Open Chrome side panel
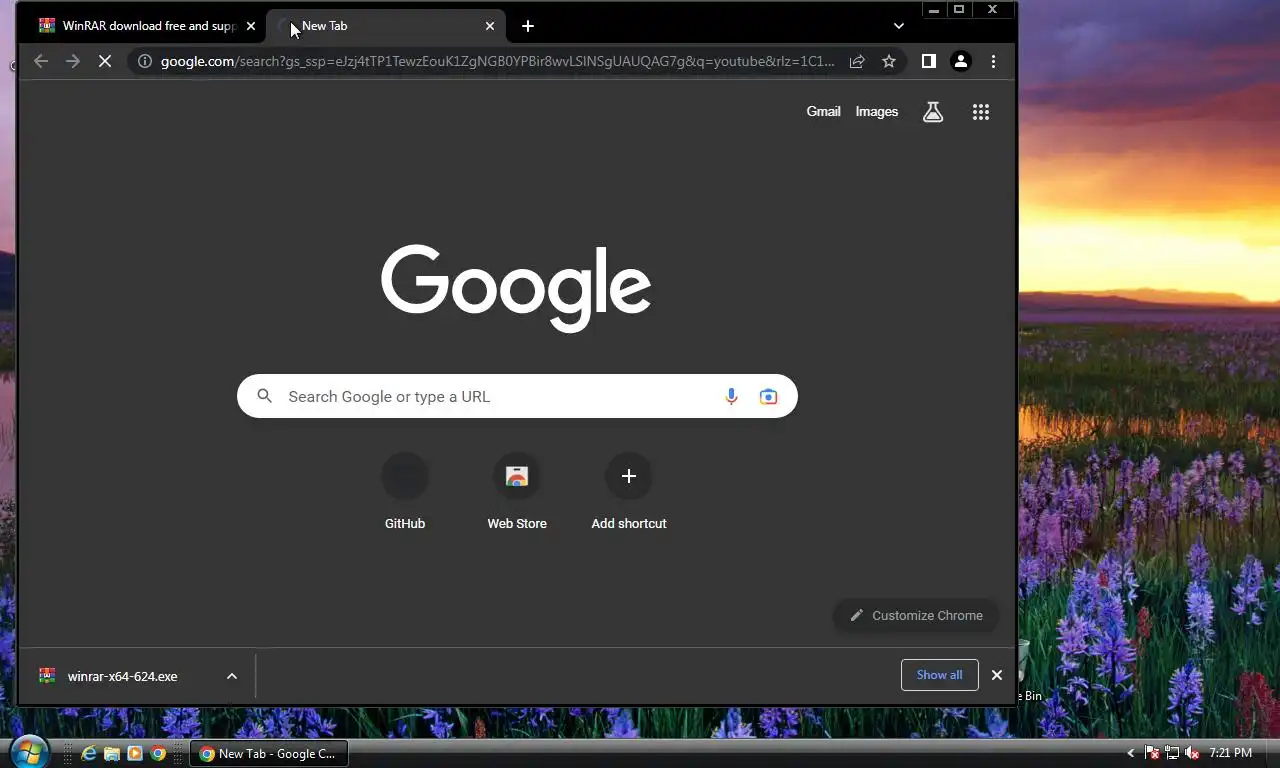 point(929,61)
